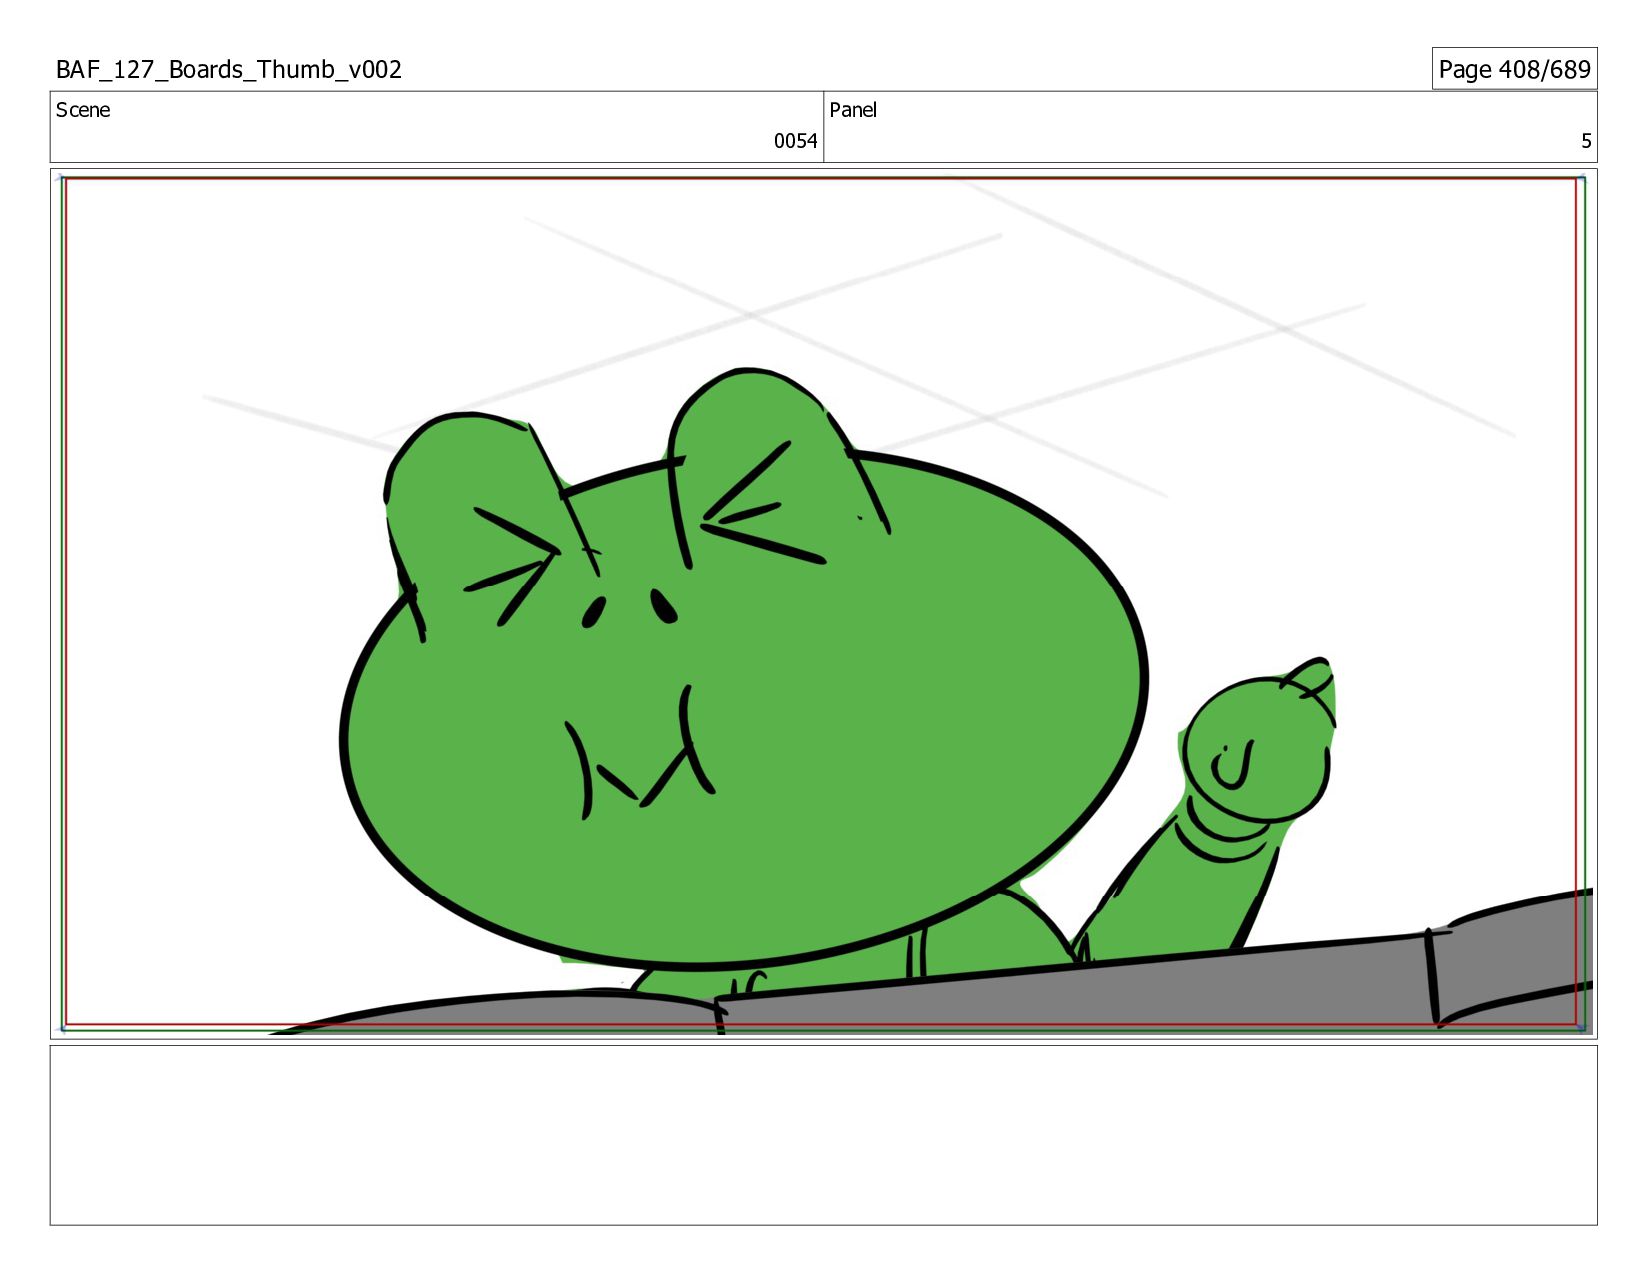Click the empty notes box below the panel
The height and width of the screenshot is (1275, 1650).
[x=823, y=1135]
